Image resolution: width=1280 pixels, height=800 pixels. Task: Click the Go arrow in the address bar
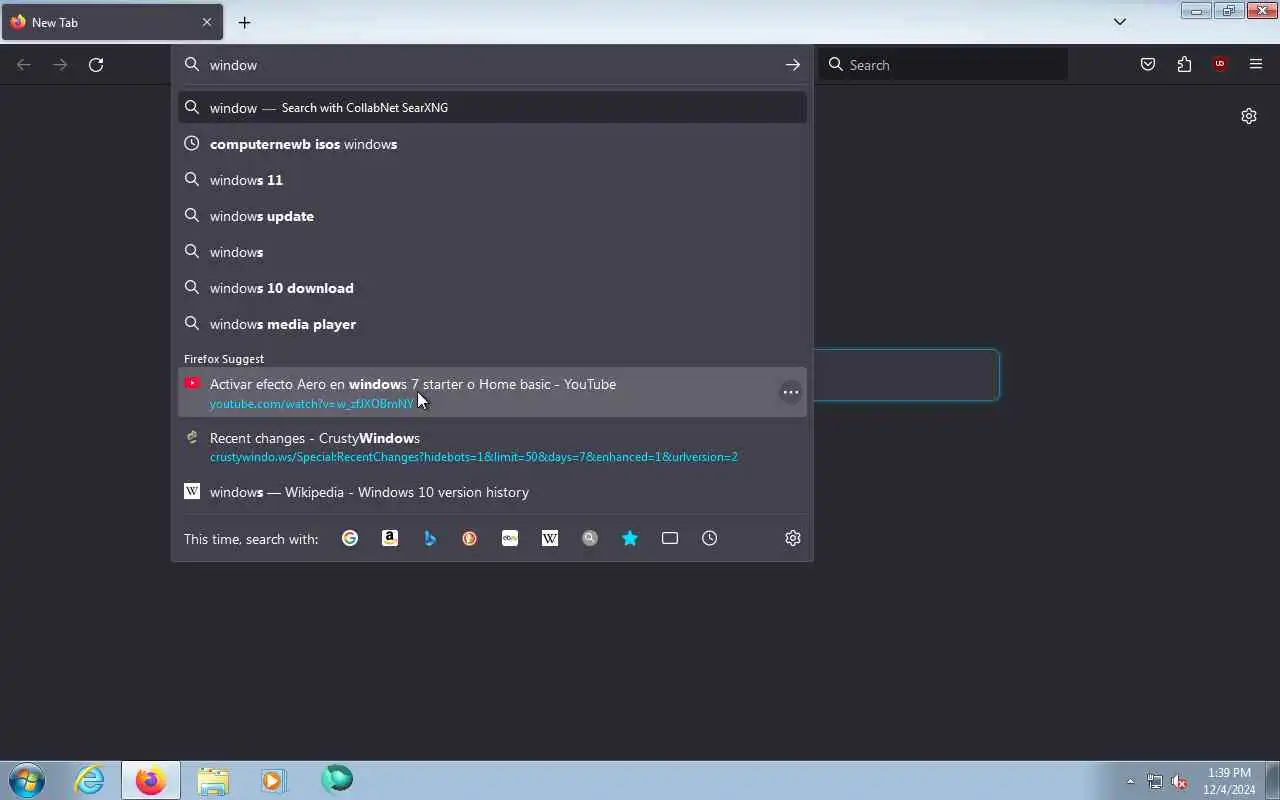[x=793, y=65]
